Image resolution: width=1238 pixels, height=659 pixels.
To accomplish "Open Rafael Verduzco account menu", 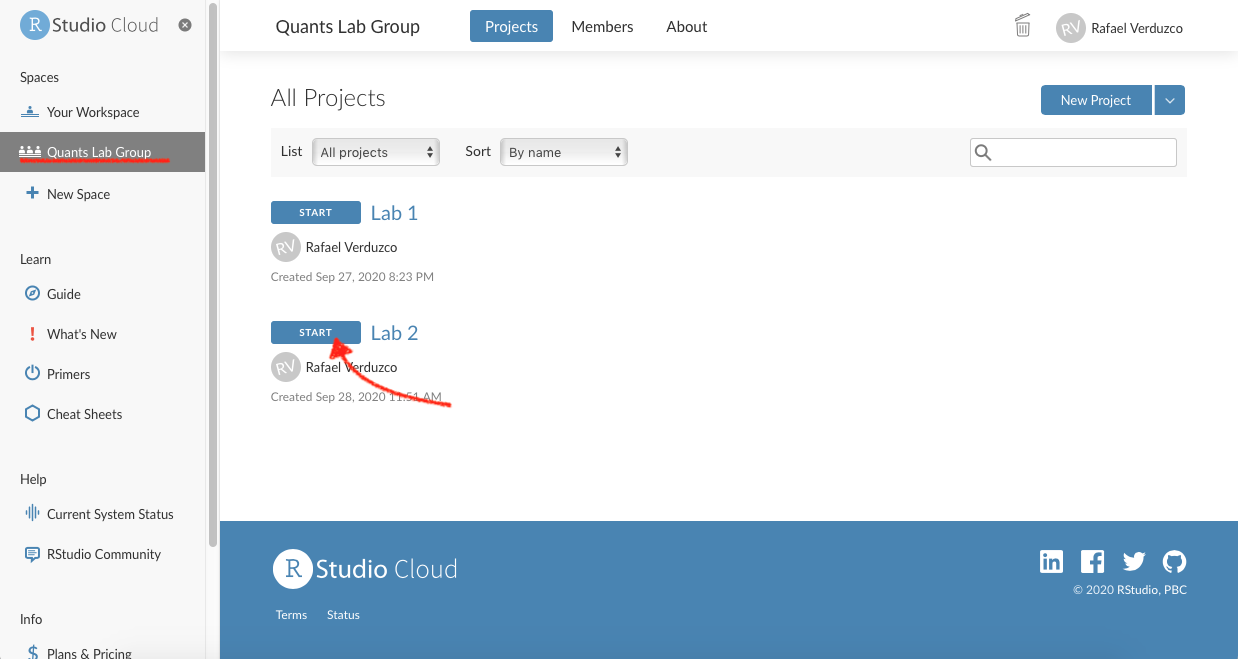I will [x=1137, y=28].
